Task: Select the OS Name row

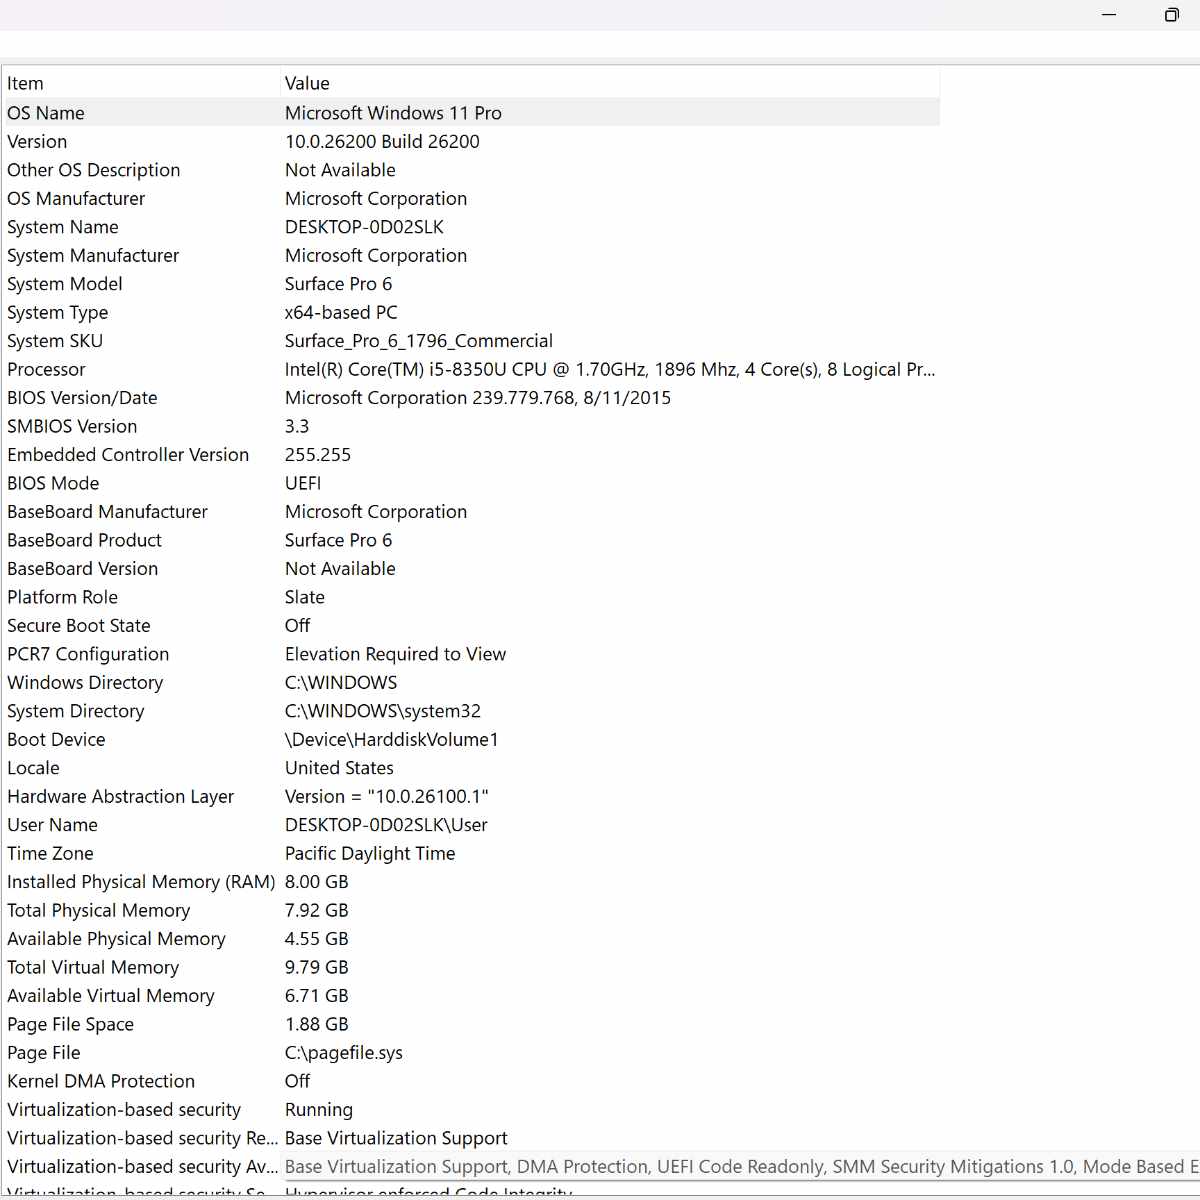Action: pyautogui.click(x=471, y=113)
